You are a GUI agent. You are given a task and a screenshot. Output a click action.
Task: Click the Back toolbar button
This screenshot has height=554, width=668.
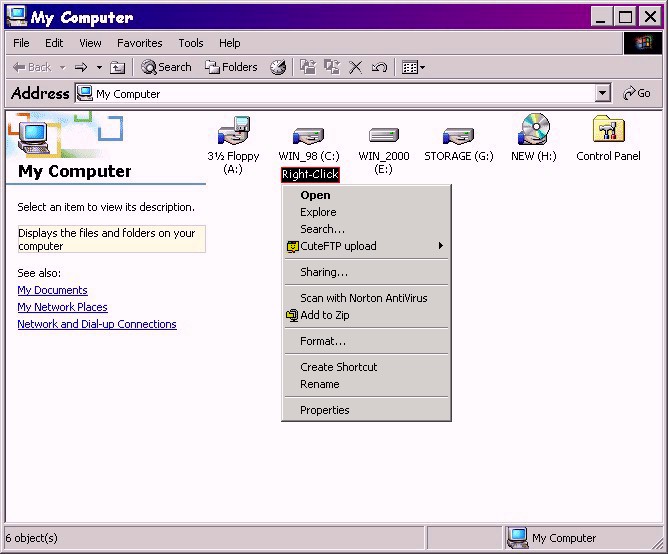point(32,67)
